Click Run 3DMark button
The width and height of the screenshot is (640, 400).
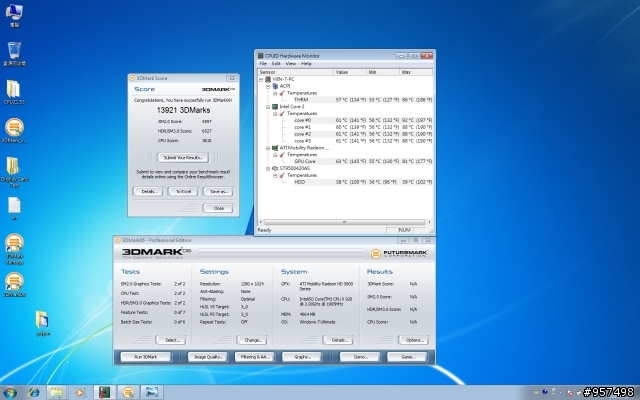coord(146,357)
